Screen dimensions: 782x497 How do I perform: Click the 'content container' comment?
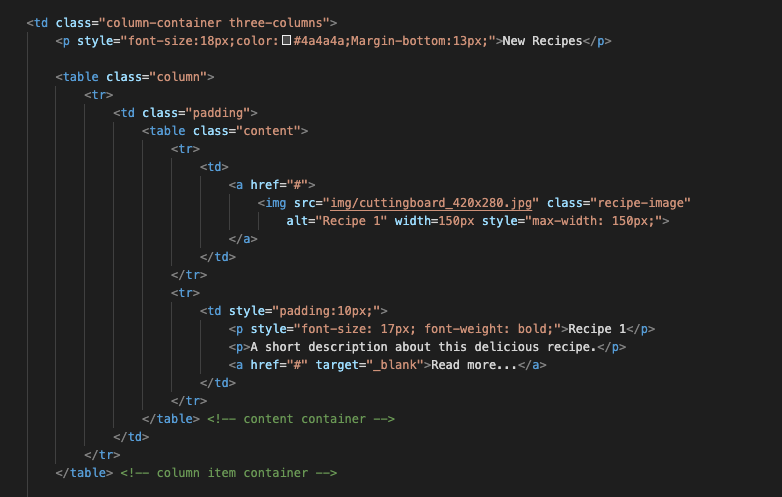tap(301, 419)
